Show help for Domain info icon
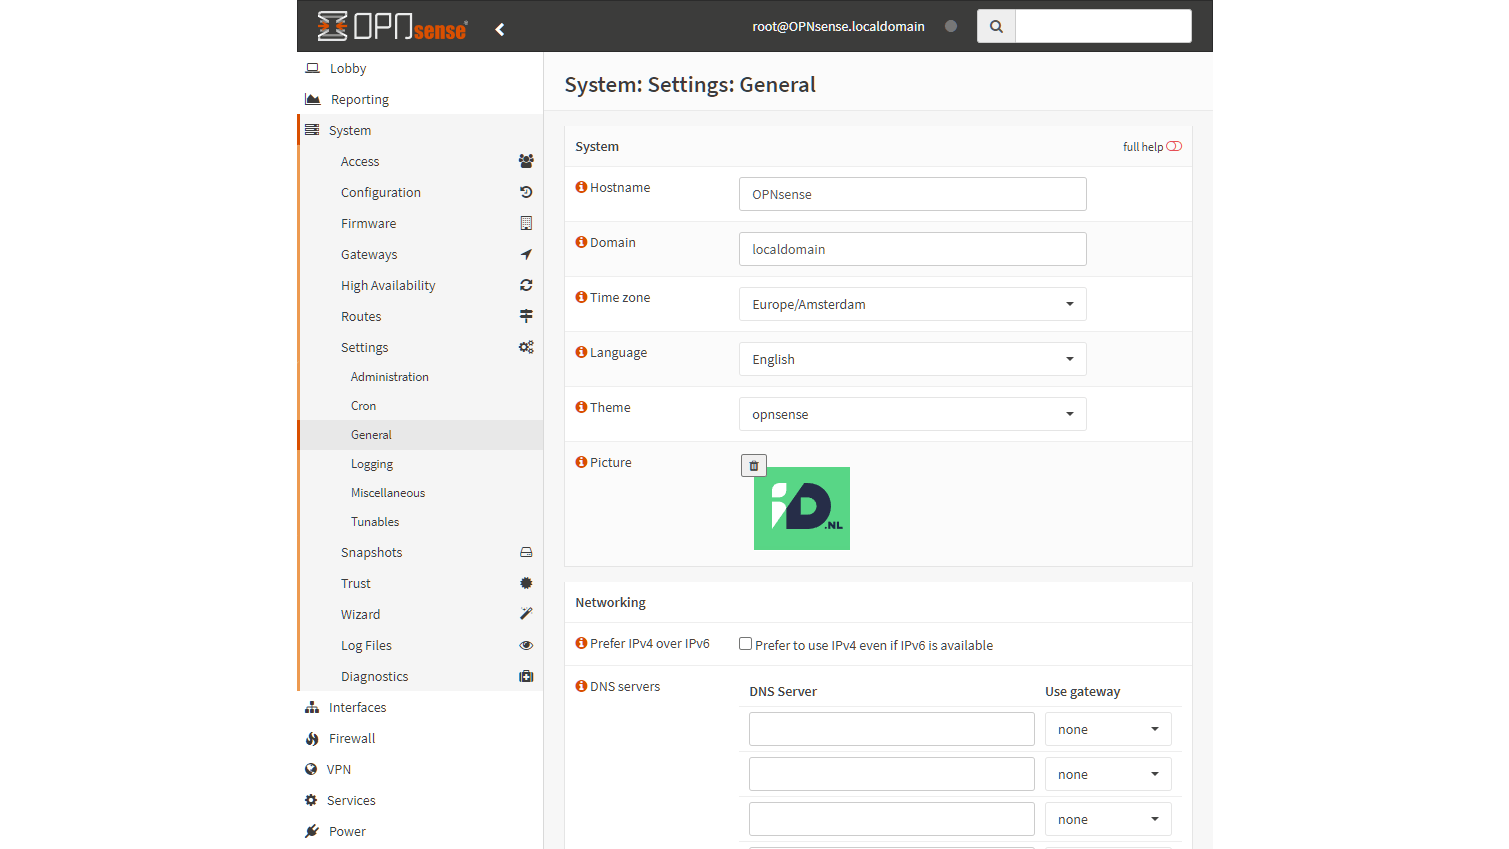Image resolution: width=1509 pixels, height=849 pixels. click(581, 242)
